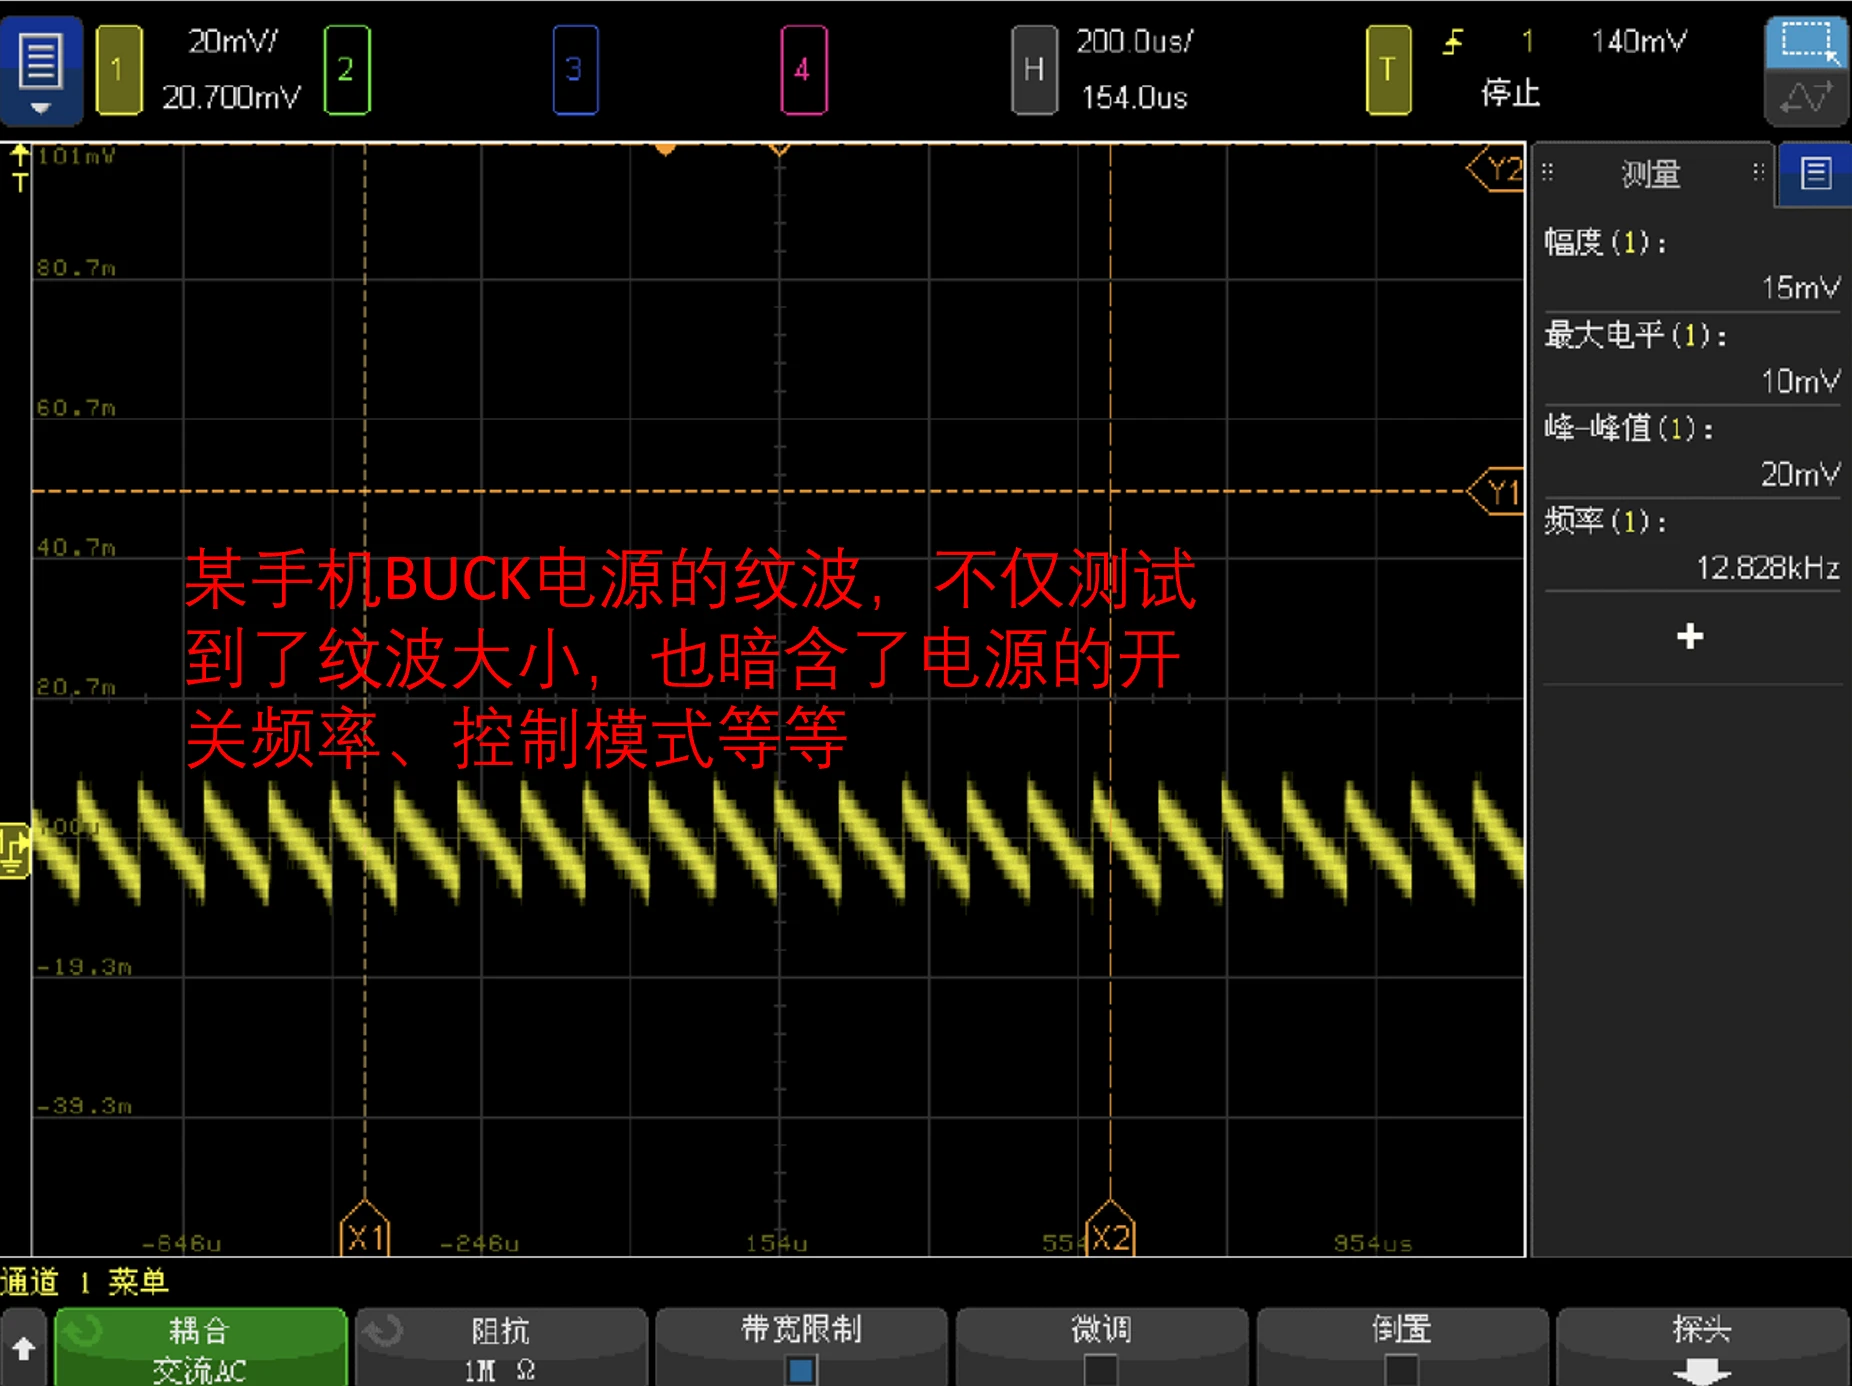Select the X2 cursor marker
The width and height of the screenshot is (1852, 1386).
(1110, 1236)
